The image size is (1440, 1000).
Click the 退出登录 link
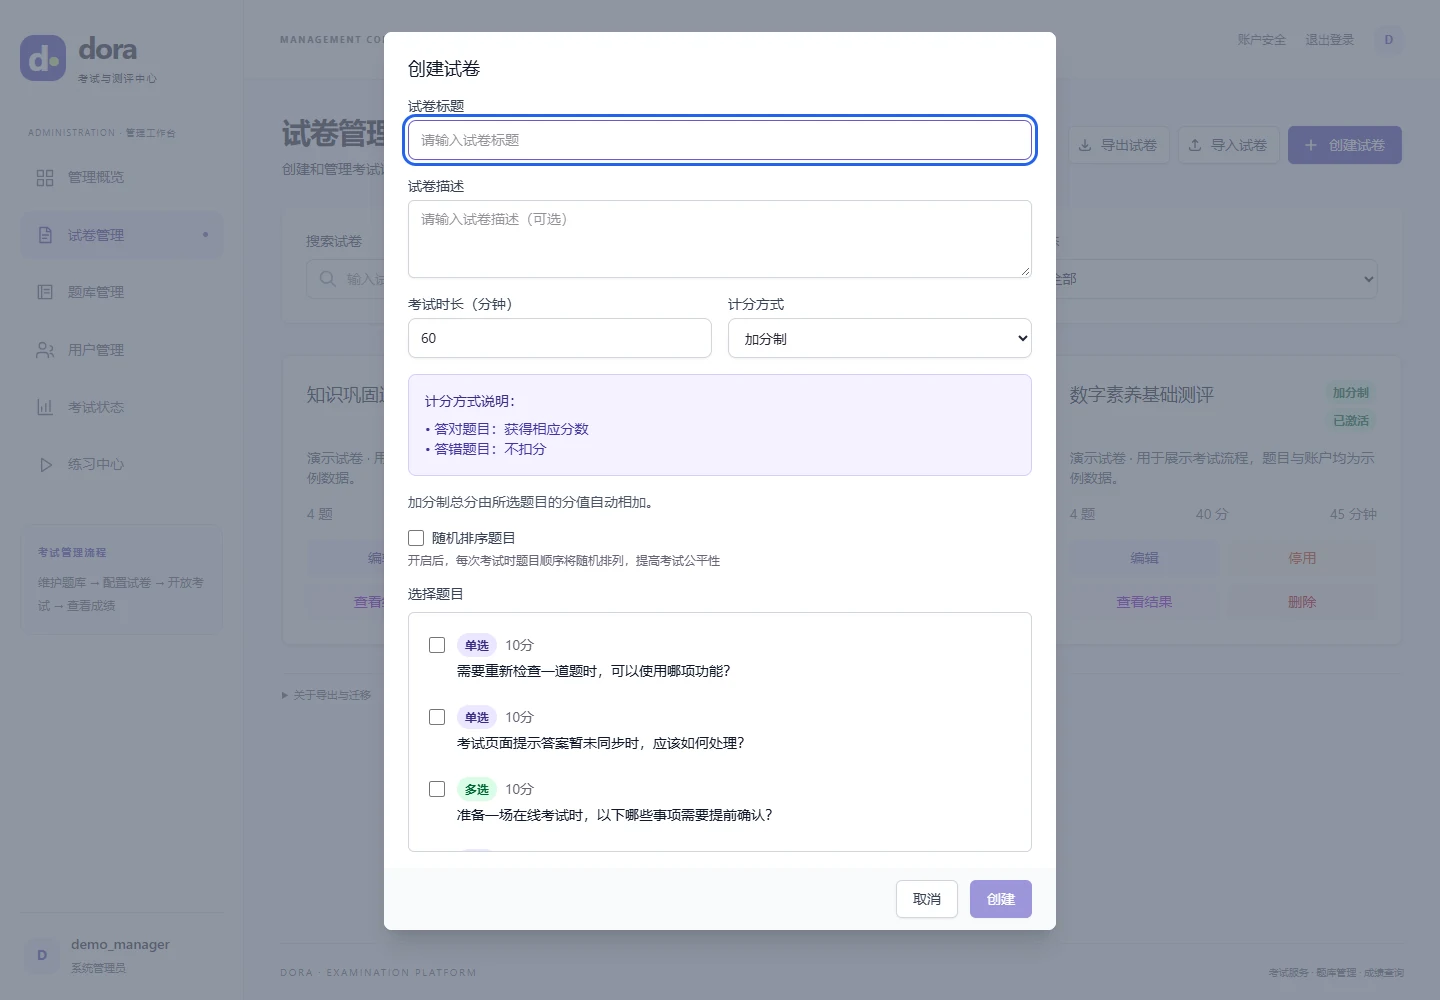(1330, 40)
